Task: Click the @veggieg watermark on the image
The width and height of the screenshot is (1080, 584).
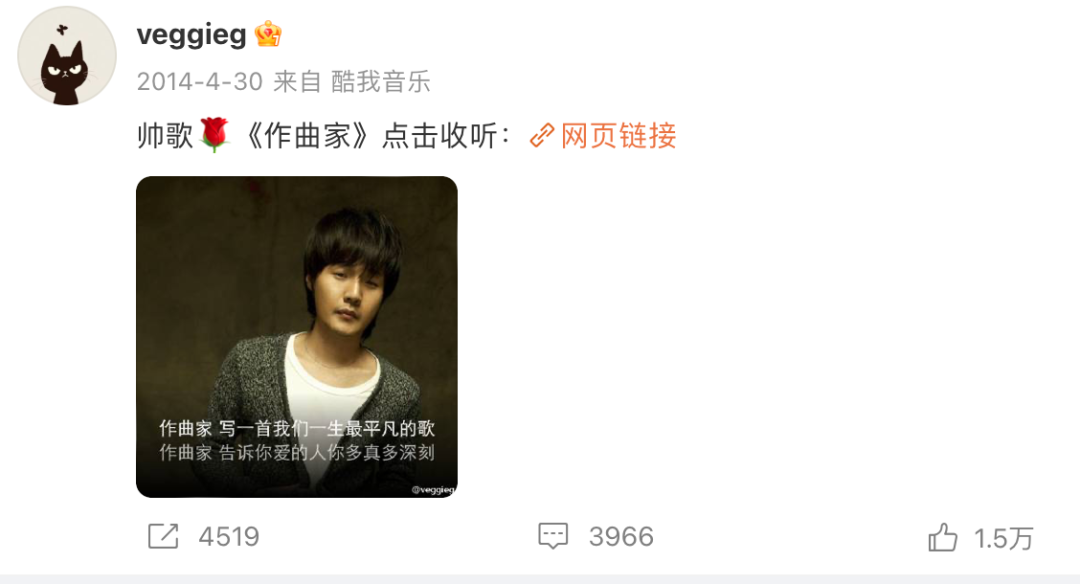Action: click(433, 490)
